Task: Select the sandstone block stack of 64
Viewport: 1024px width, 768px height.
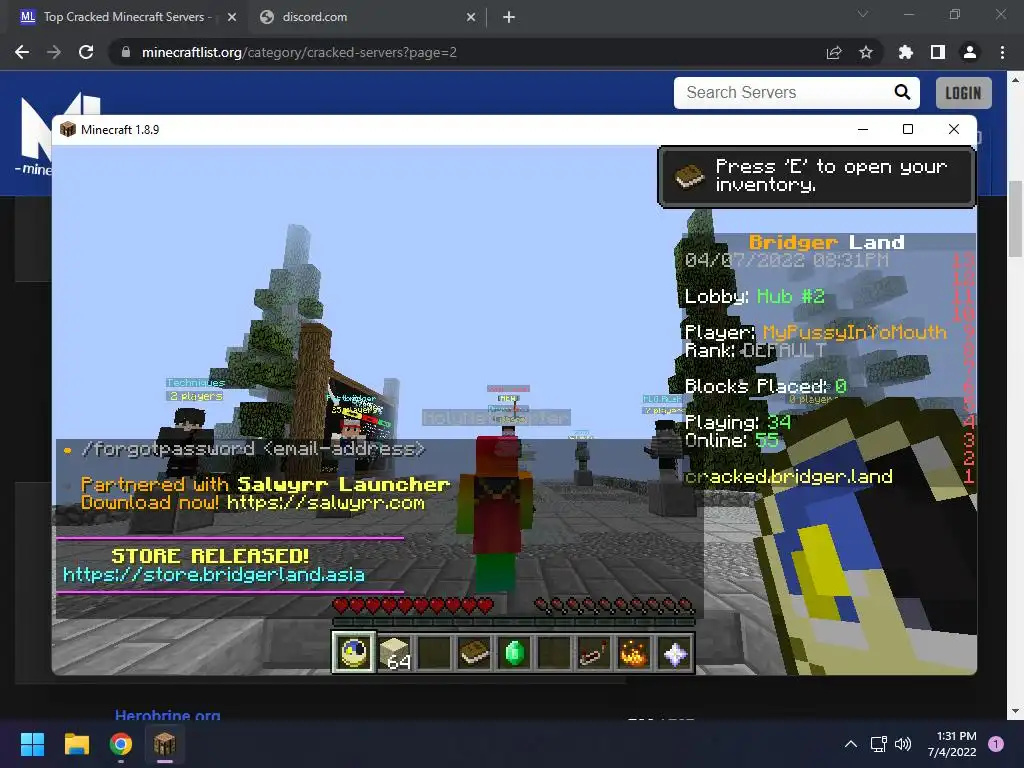Action: 395,653
